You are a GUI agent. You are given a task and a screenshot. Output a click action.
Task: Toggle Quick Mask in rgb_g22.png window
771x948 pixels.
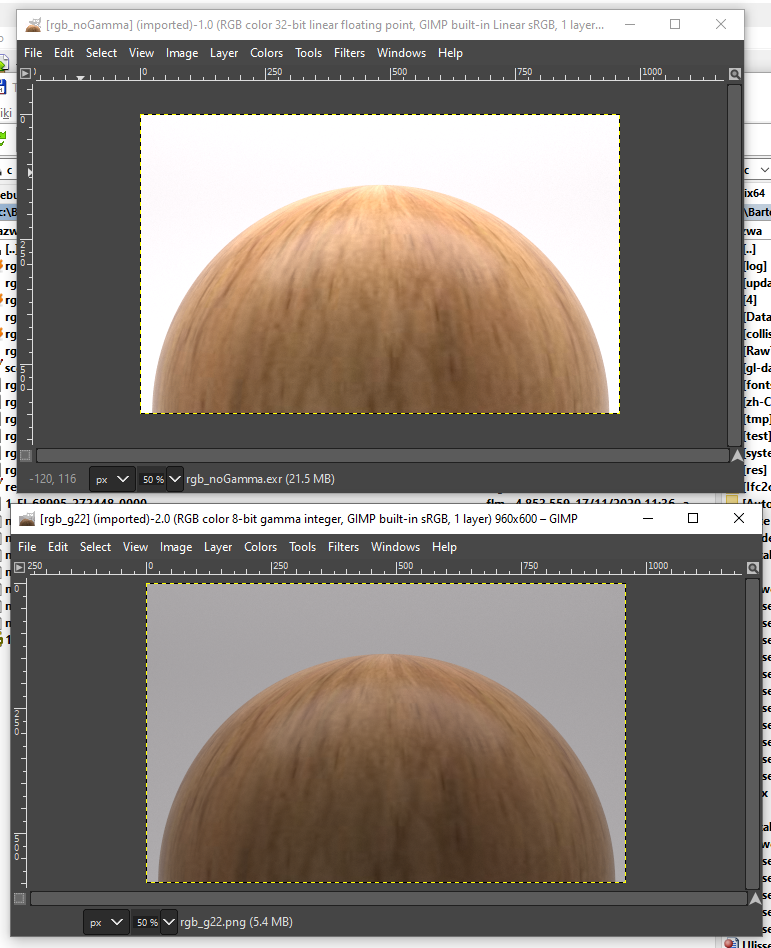coord(20,898)
